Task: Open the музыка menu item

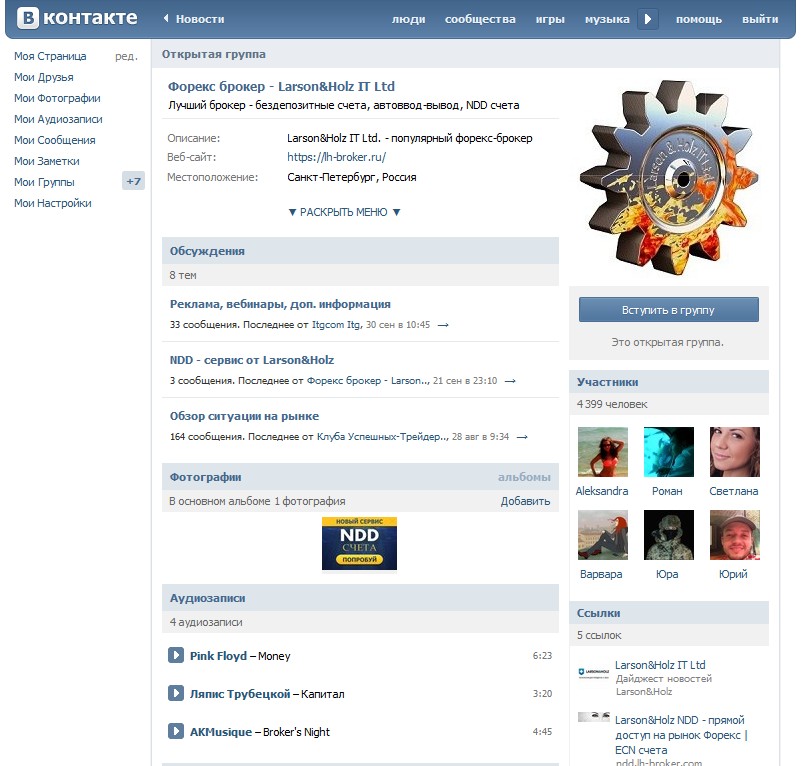Action: point(607,20)
